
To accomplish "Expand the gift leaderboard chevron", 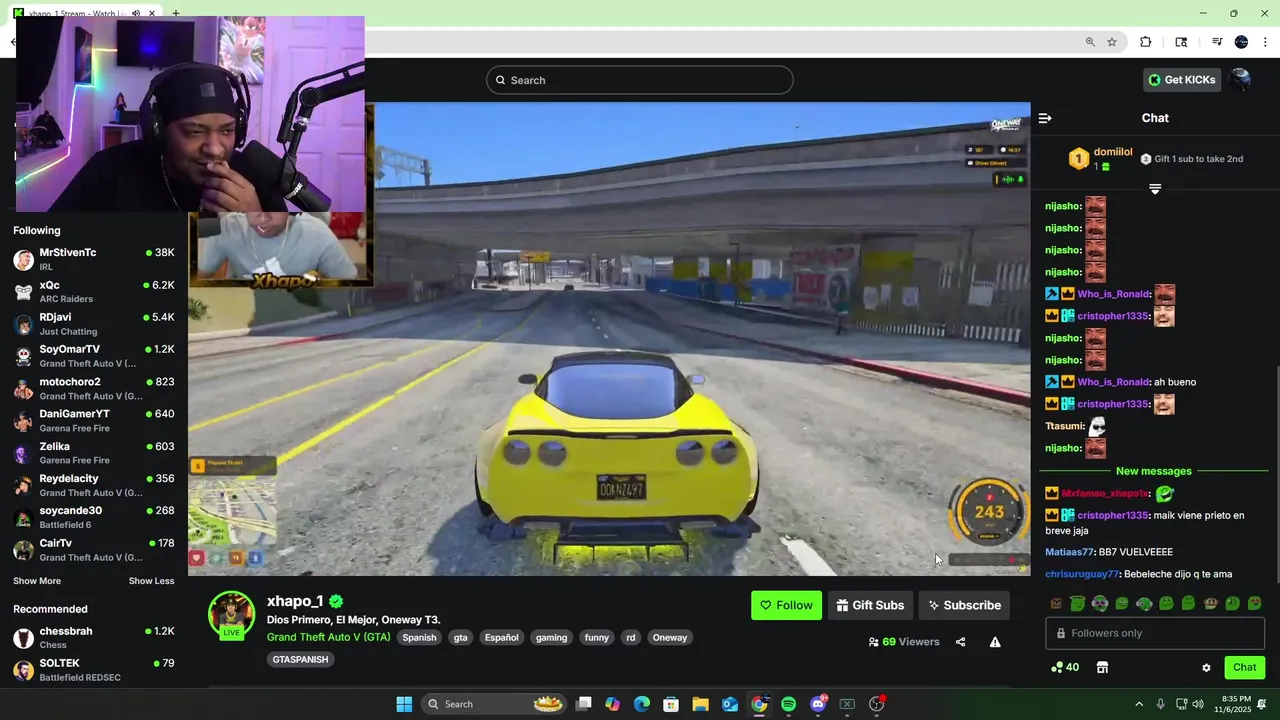I will click(x=1155, y=189).
